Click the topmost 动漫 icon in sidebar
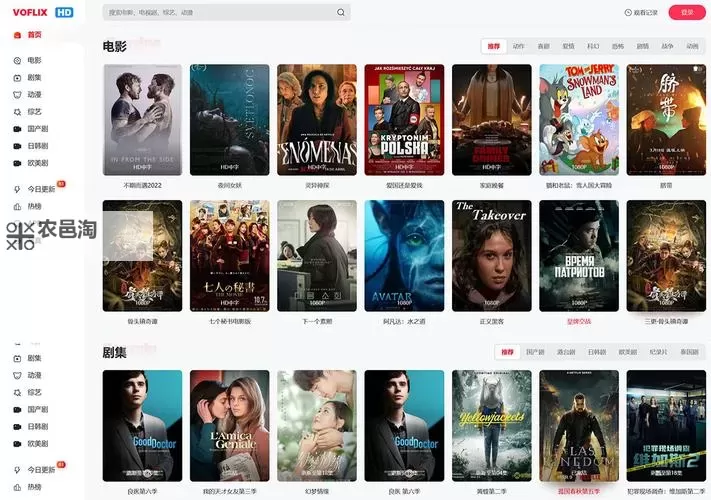711x500 pixels. 17,95
